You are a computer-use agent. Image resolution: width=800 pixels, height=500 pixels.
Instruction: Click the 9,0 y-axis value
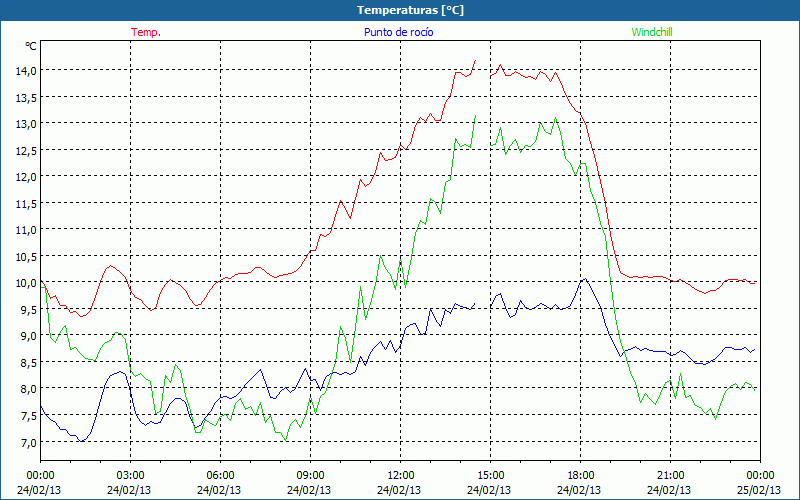tap(28, 336)
